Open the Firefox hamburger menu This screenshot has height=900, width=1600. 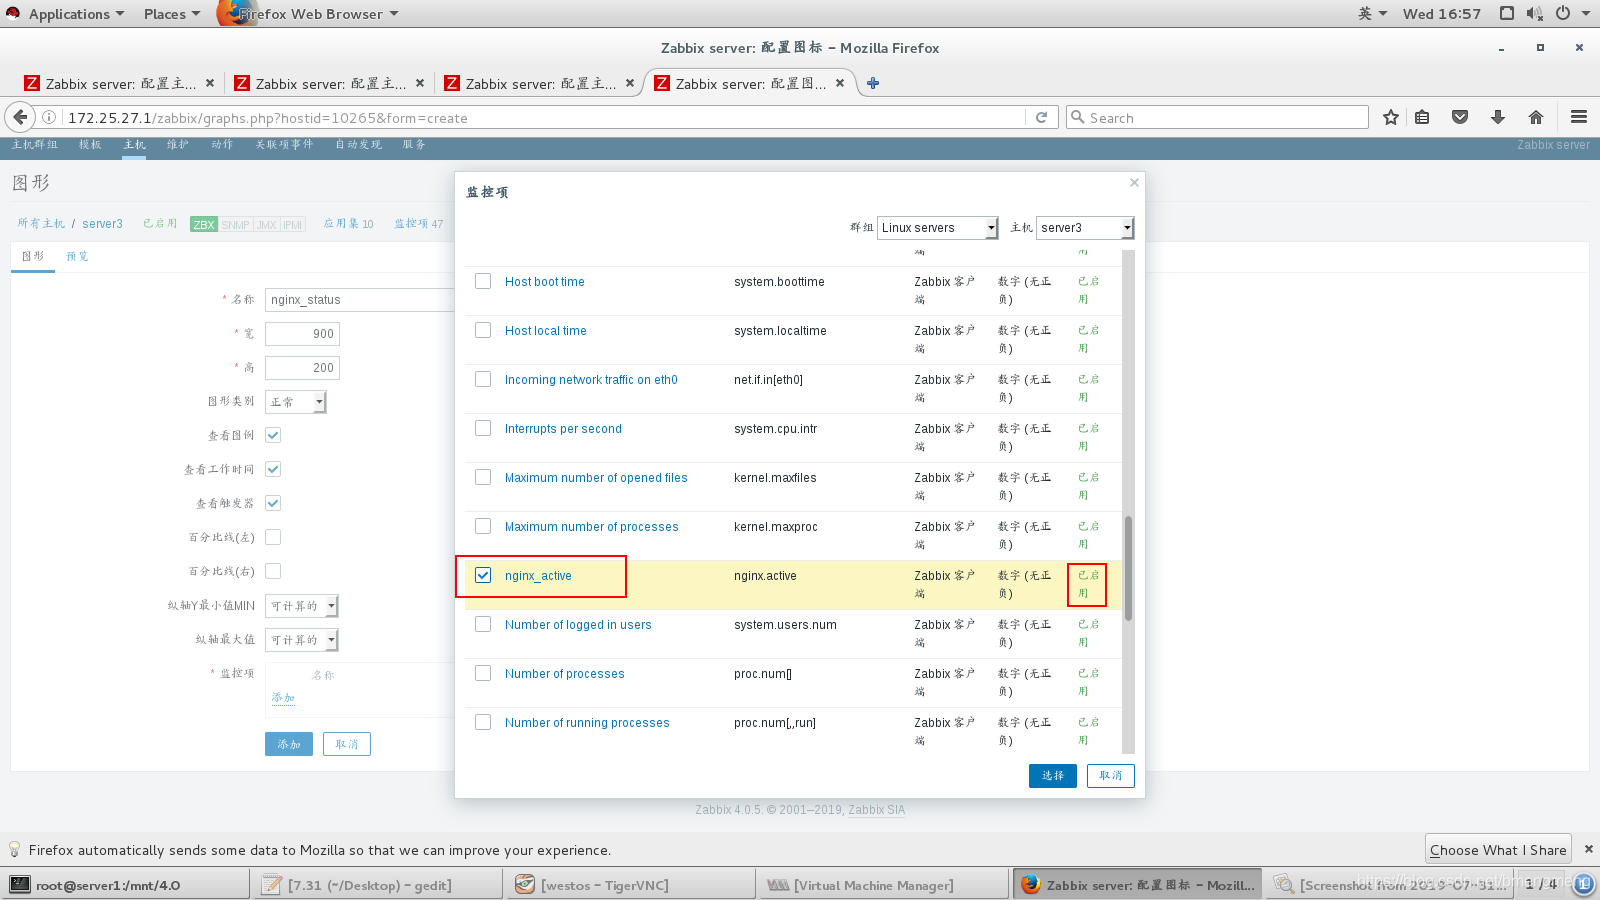1579,117
